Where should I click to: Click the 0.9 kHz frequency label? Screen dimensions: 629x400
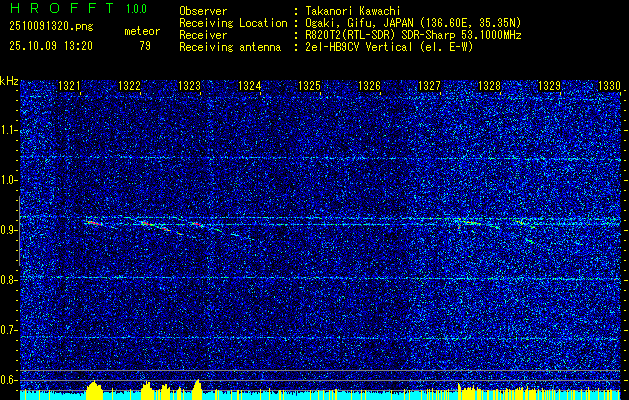click(9, 230)
